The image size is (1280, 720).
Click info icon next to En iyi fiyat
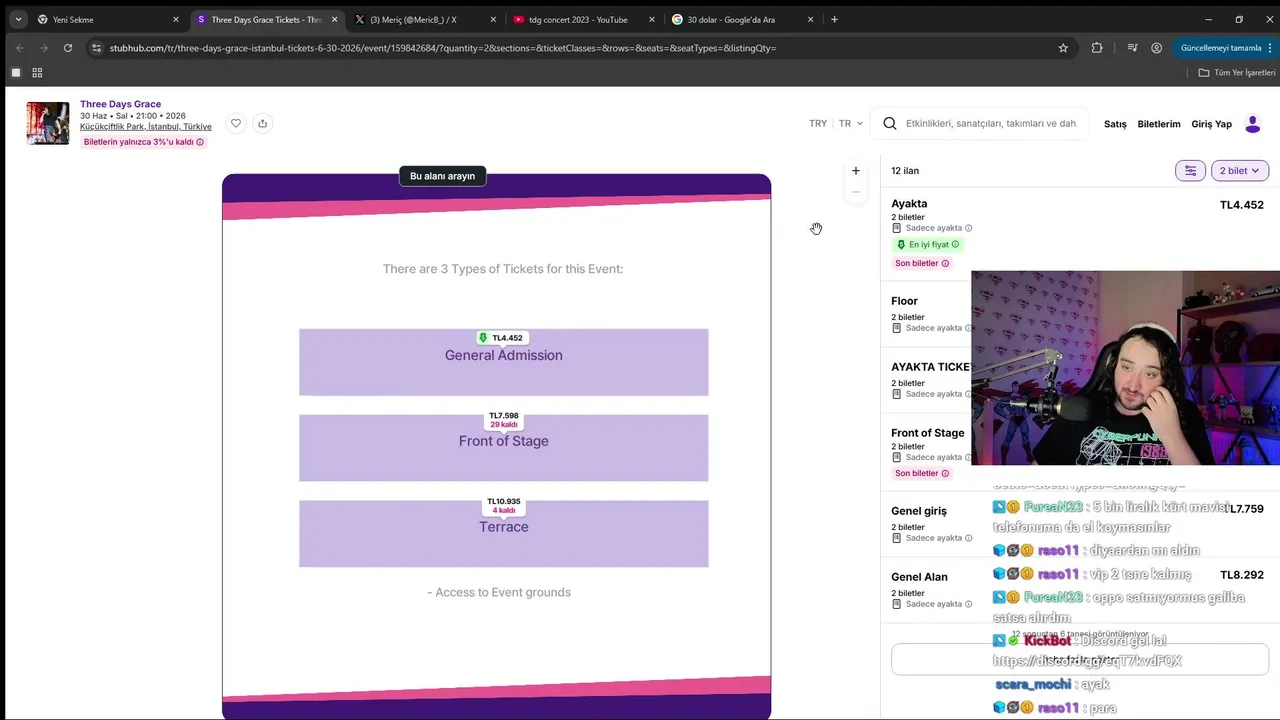[955, 245]
